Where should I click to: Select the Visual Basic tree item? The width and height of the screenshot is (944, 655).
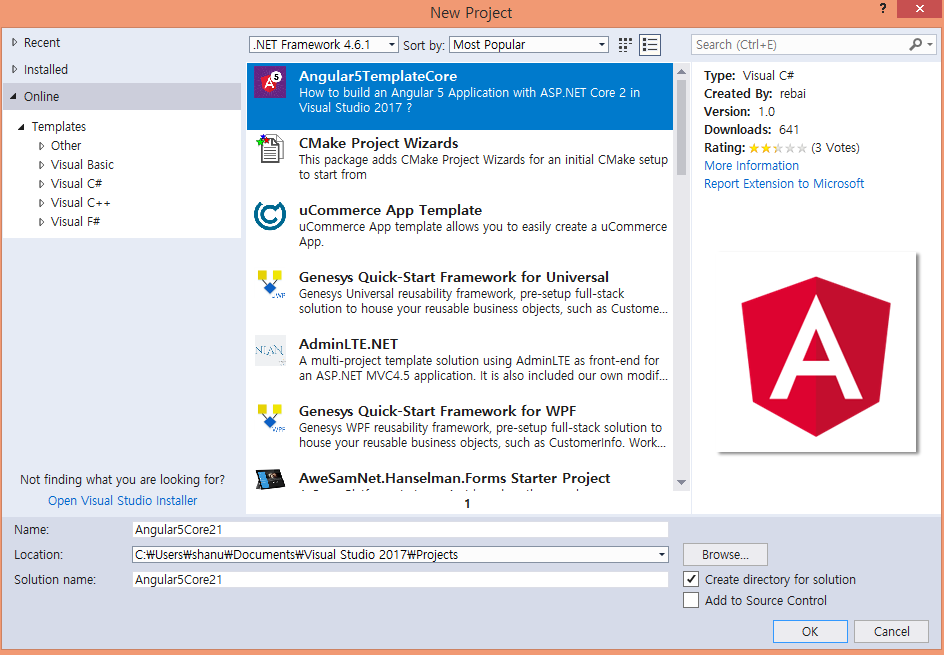pyautogui.click(x=82, y=164)
